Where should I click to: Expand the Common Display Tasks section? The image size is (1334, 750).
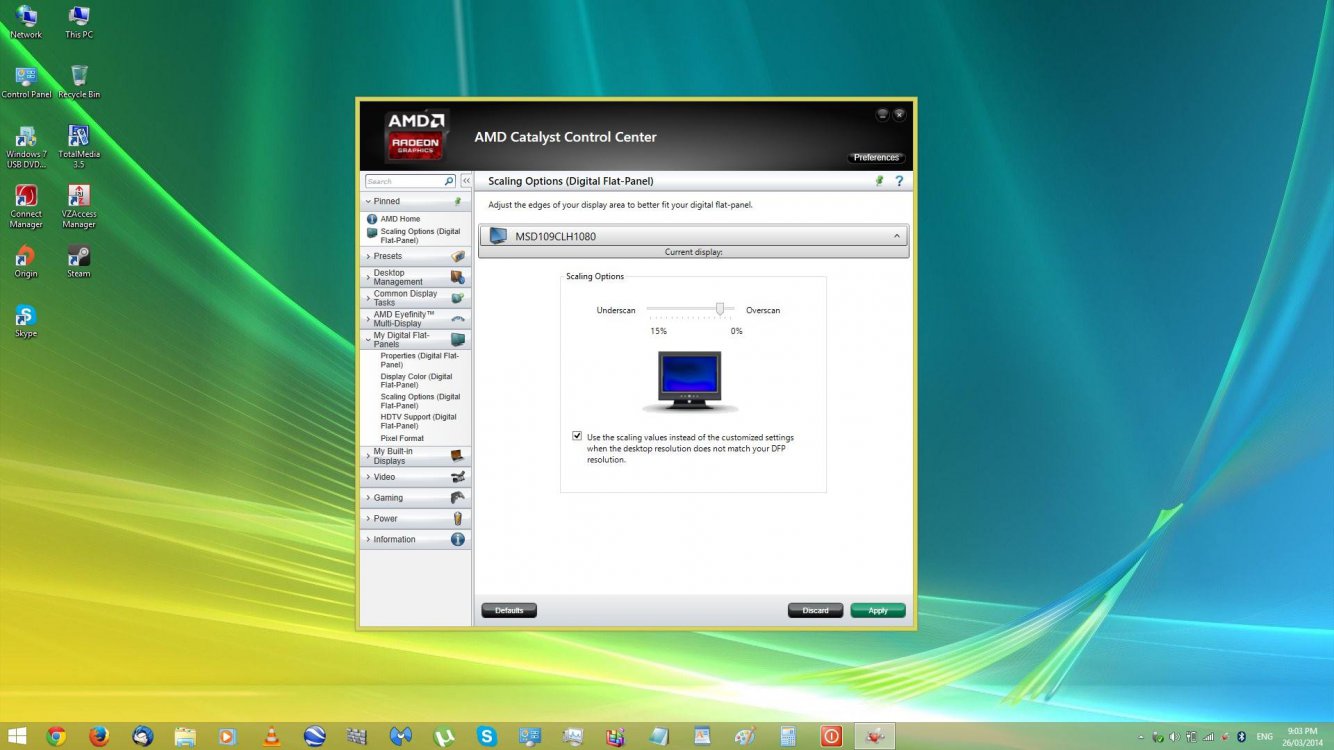click(415, 298)
